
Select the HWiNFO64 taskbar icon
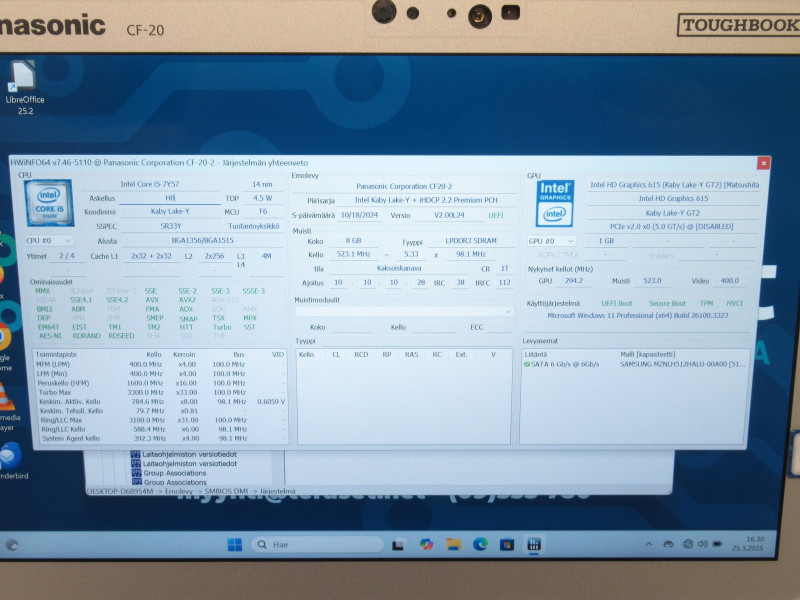534,544
